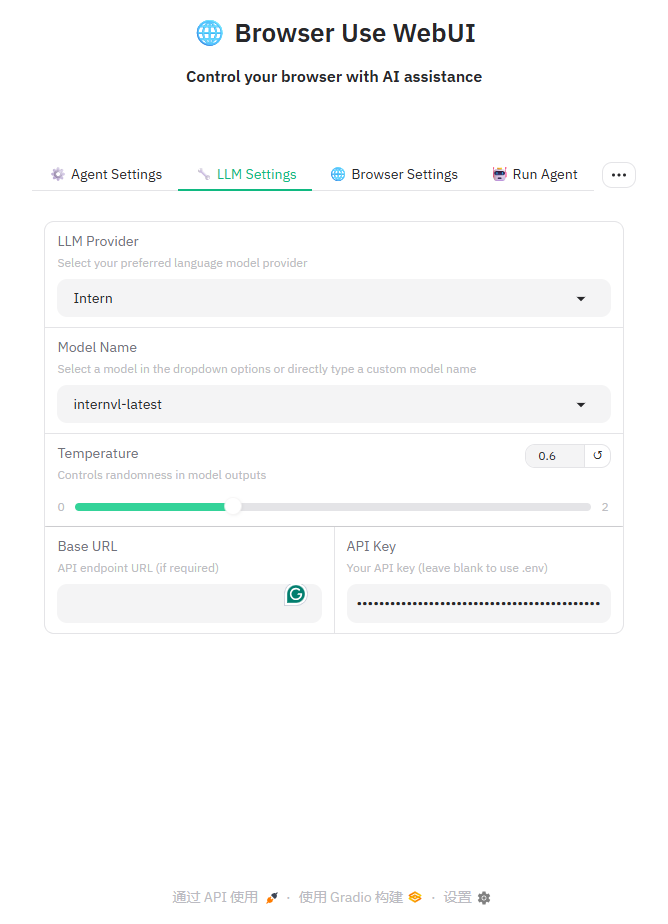Click the robot icon on Run Agent tab
This screenshot has height=924, width=668.
[500, 174]
